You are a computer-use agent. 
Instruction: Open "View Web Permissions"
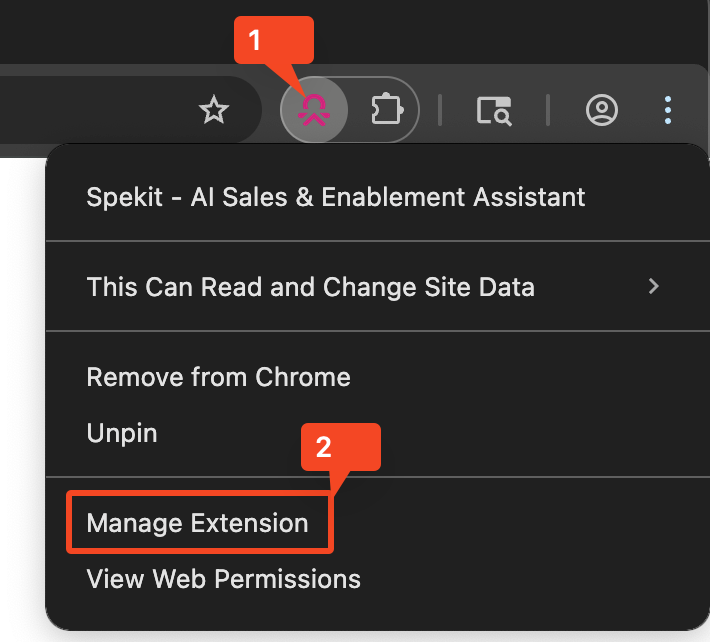click(223, 578)
